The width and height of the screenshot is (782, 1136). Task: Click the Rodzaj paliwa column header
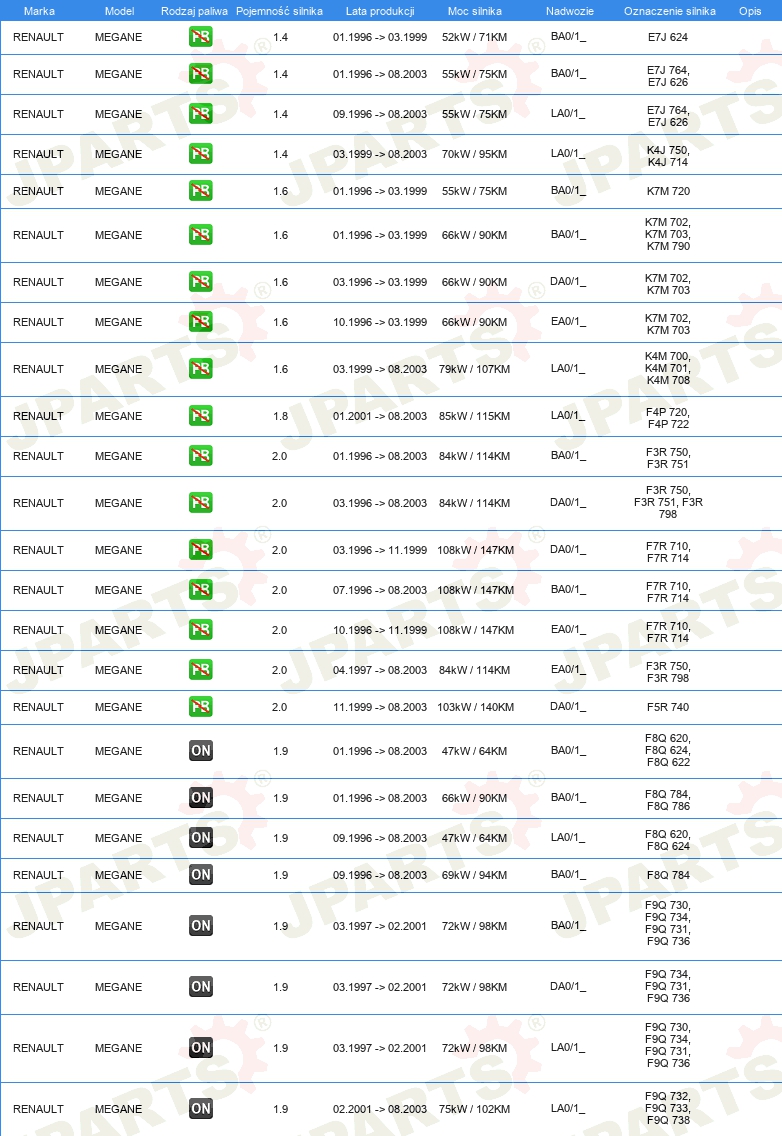[x=194, y=11]
